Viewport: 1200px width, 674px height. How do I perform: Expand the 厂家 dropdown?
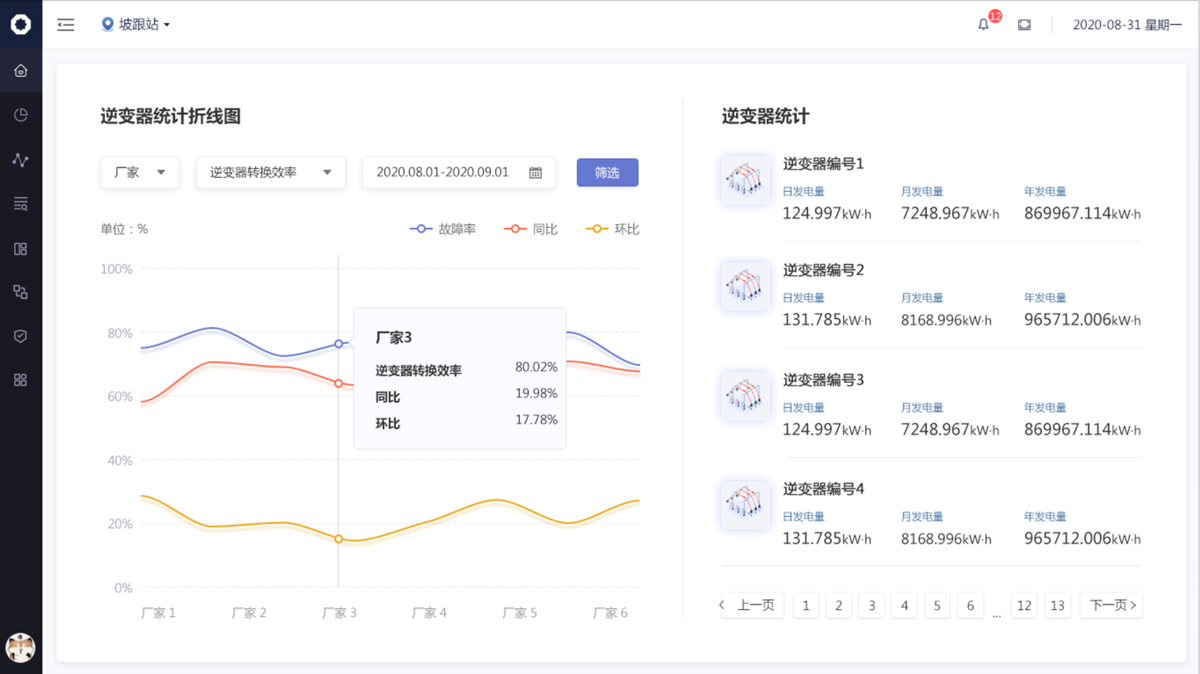pos(140,172)
